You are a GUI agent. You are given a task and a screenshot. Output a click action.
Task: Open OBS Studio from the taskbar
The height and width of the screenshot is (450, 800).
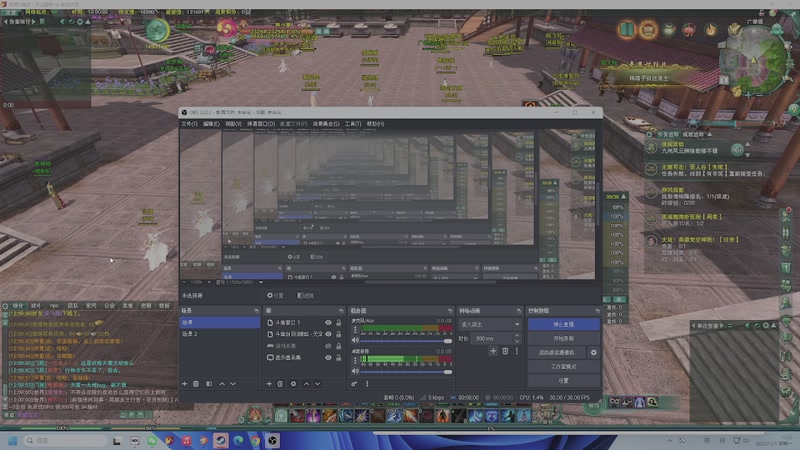(x=272, y=441)
